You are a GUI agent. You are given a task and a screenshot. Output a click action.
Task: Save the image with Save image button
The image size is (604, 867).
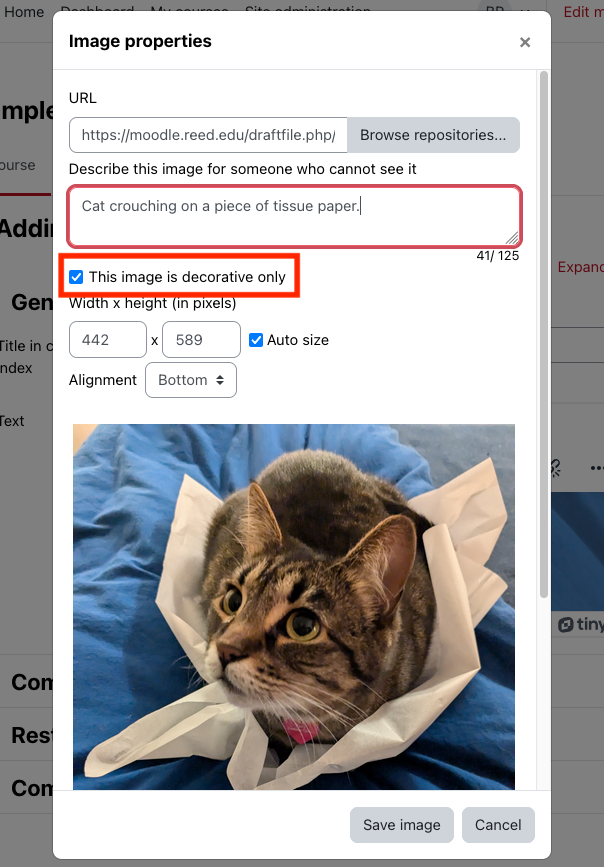[402, 825]
